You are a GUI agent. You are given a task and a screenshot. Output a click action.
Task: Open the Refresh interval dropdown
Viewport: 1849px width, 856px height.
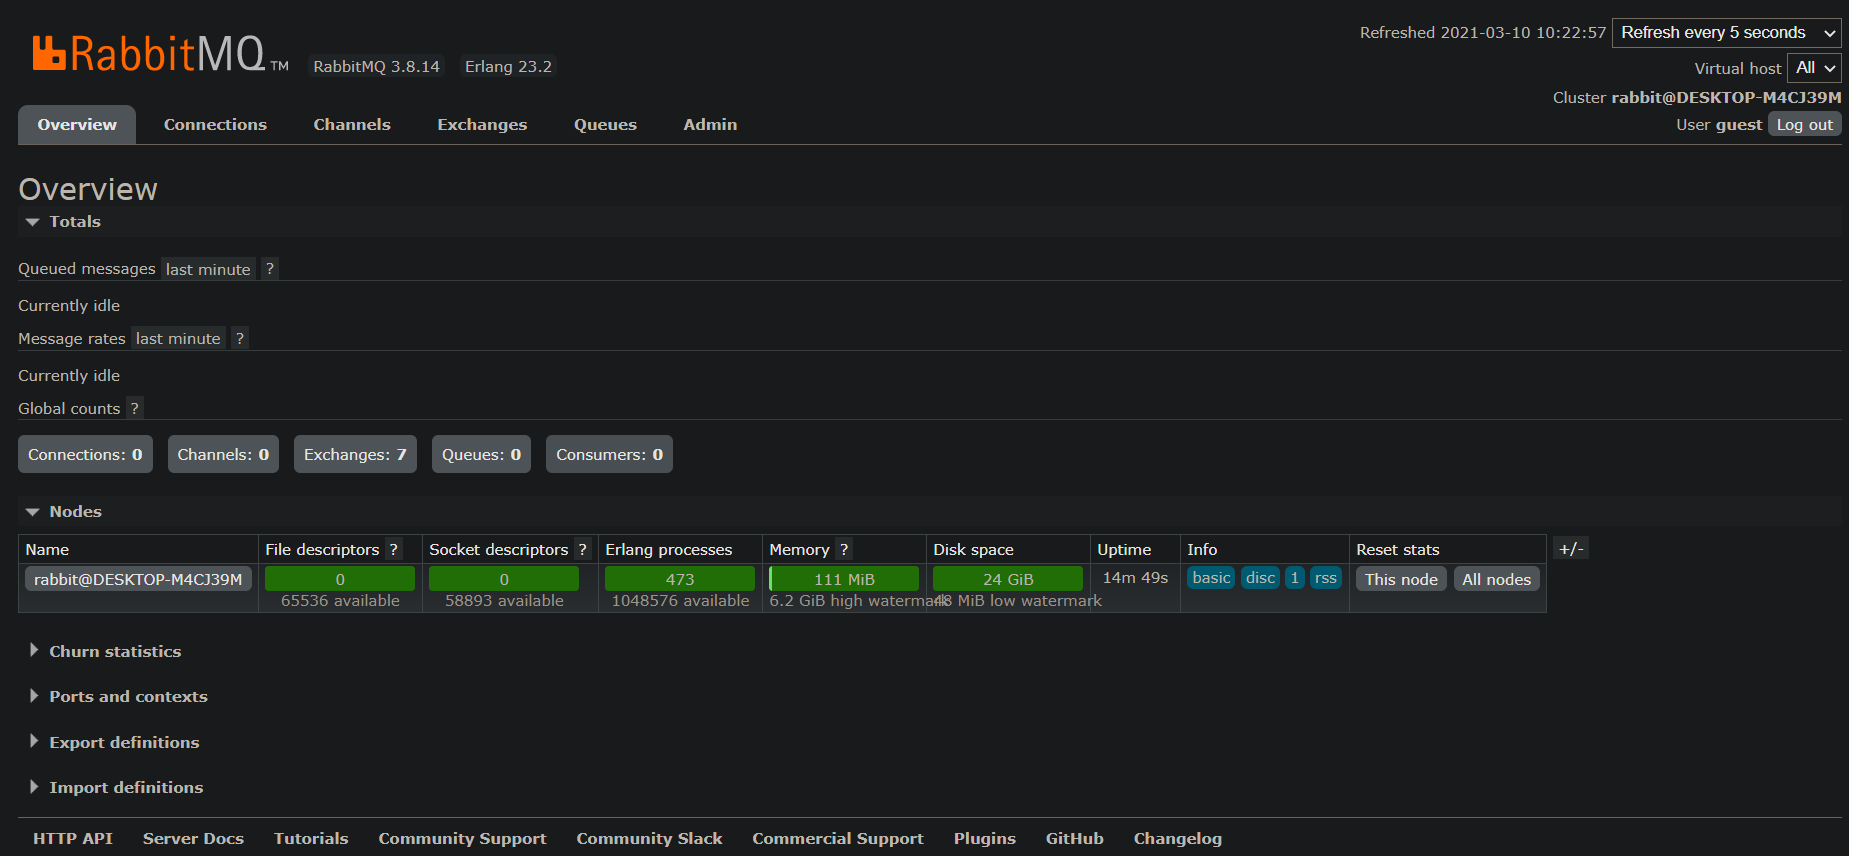pyautogui.click(x=1727, y=33)
